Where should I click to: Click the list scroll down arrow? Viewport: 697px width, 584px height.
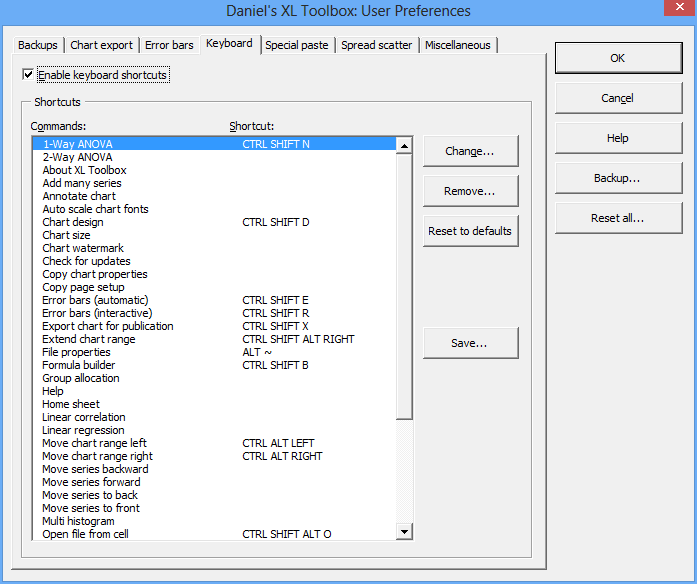click(404, 532)
